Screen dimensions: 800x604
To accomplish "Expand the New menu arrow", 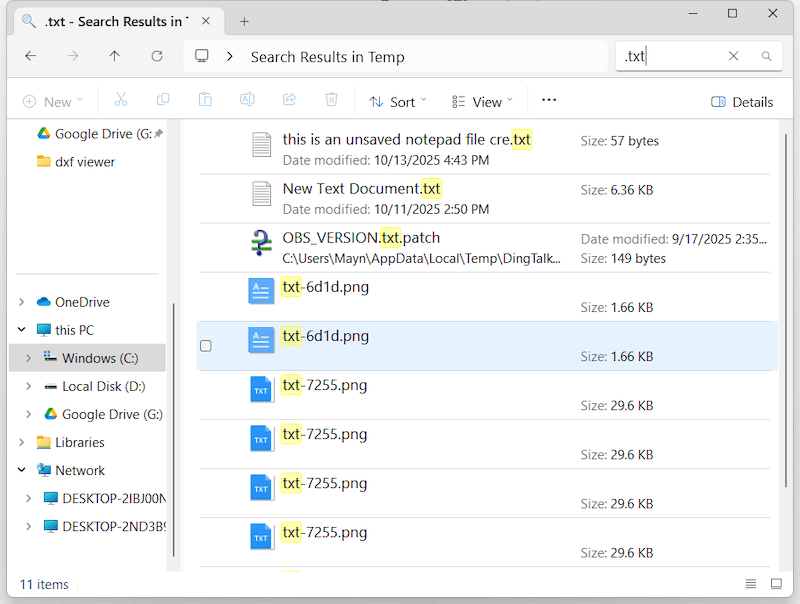I will click(77, 101).
